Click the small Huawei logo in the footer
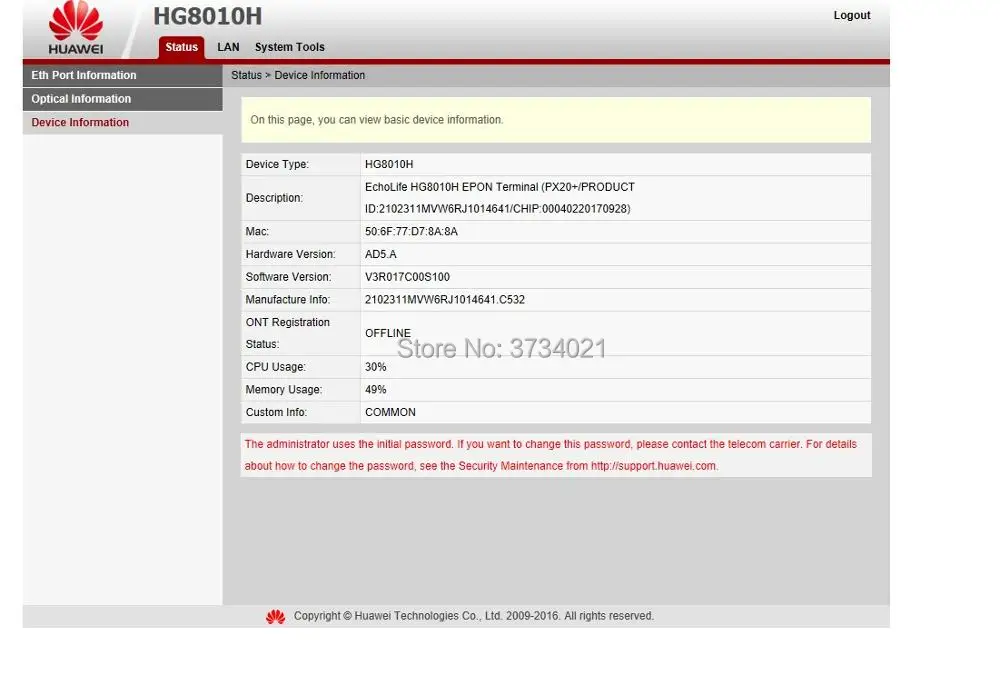 (x=276, y=617)
